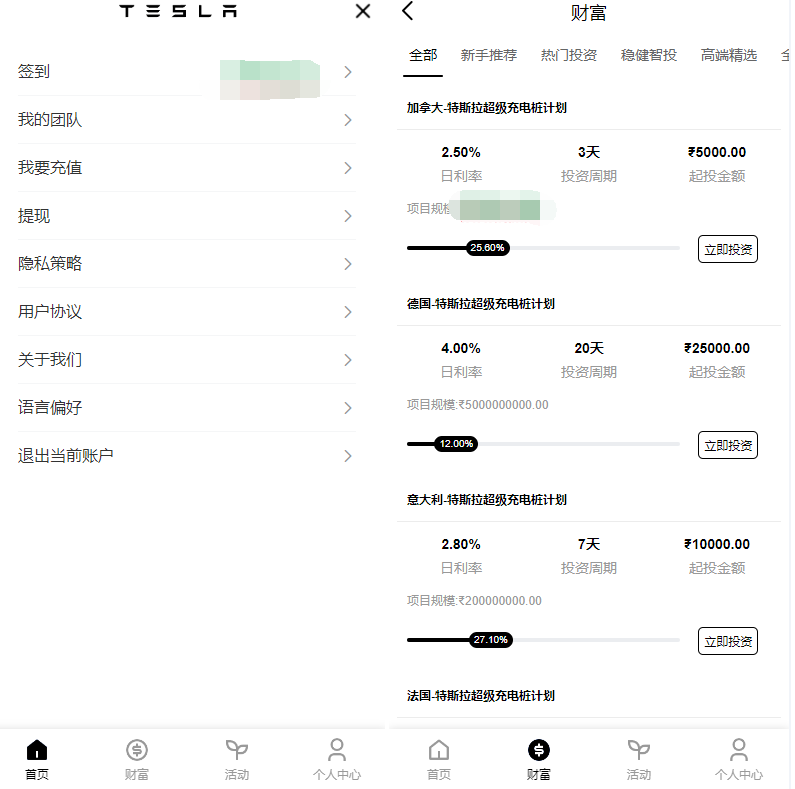Close the Tesla menu with X icon
795x789 pixels.
click(x=363, y=11)
